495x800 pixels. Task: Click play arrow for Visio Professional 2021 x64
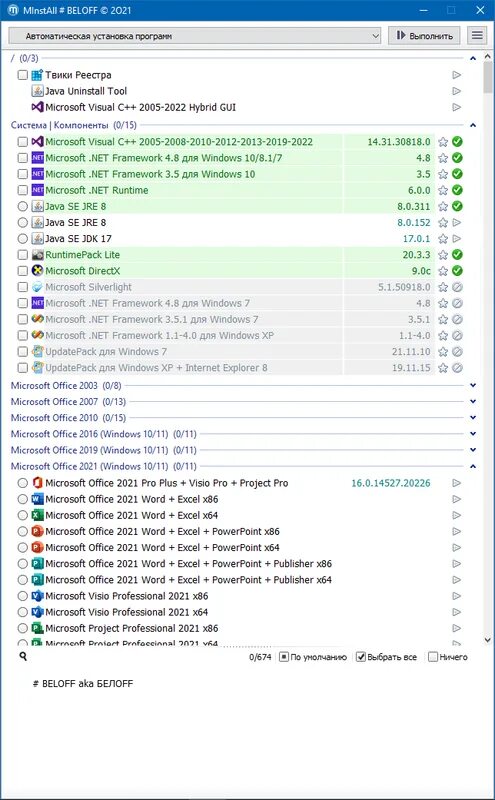click(x=457, y=612)
